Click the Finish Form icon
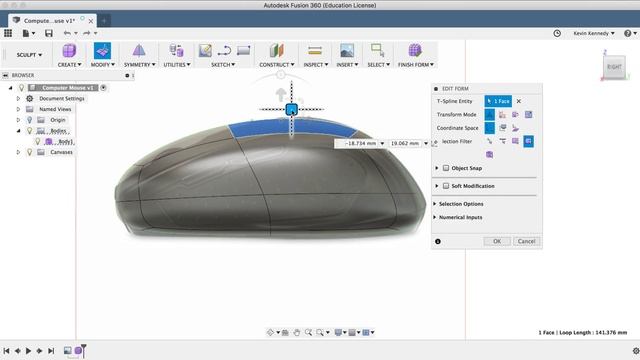Viewport: 640px width, 360px height. click(x=415, y=51)
